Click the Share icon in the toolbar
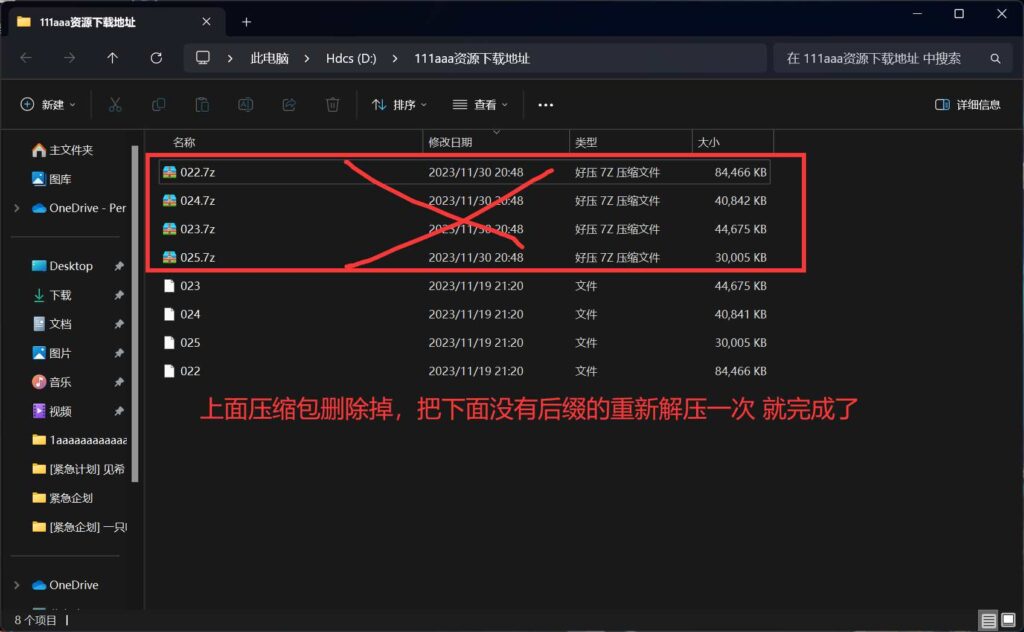This screenshot has width=1024, height=632. tap(289, 104)
